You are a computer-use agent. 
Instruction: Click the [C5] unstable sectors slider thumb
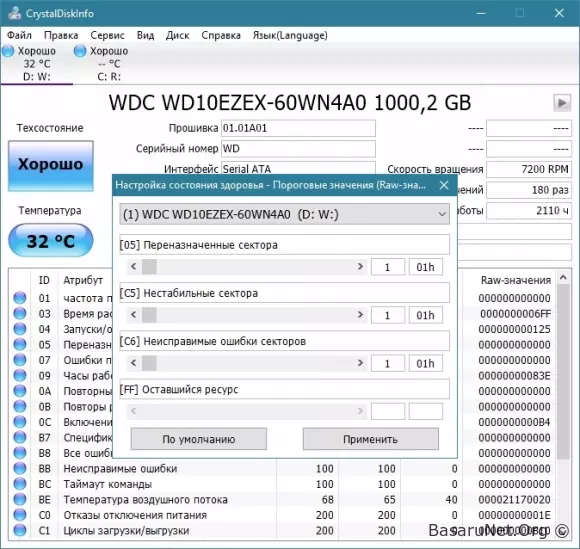pyautogui.click(x=149, y=315)
